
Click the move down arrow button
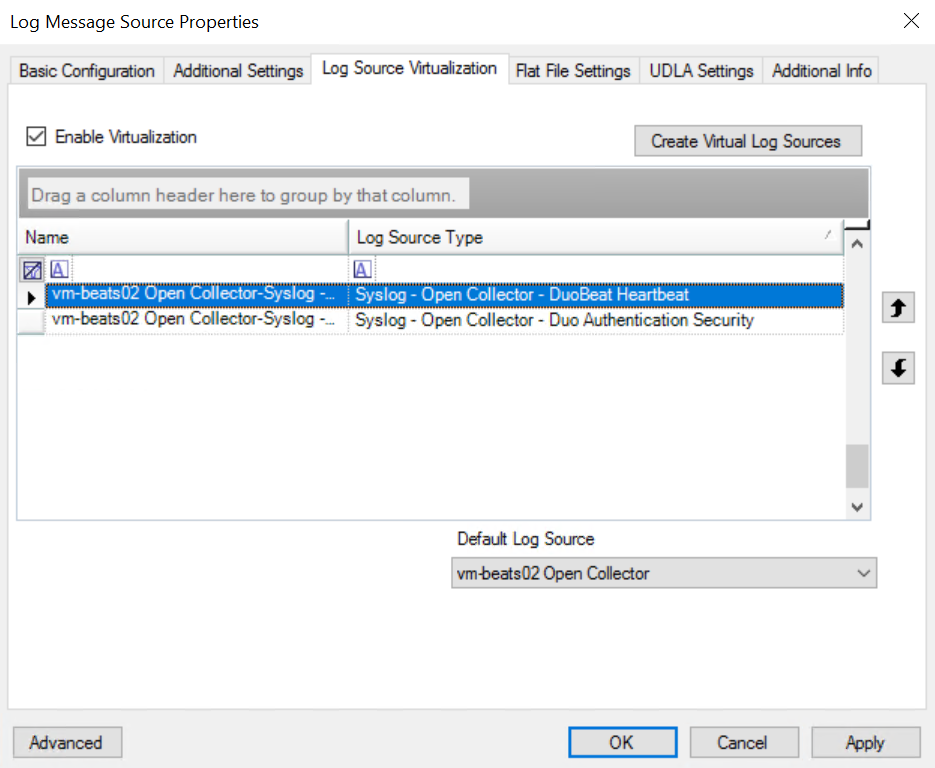(x=898, y=369)
